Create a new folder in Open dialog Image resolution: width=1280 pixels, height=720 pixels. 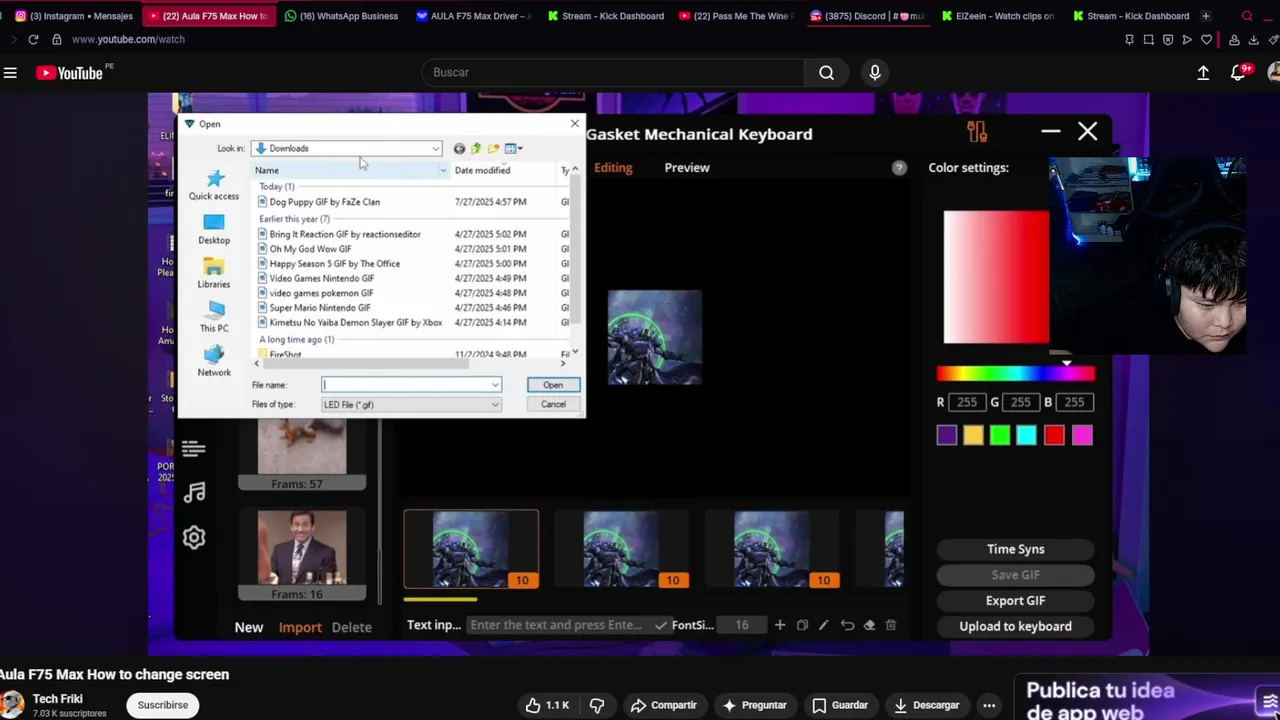493,148
